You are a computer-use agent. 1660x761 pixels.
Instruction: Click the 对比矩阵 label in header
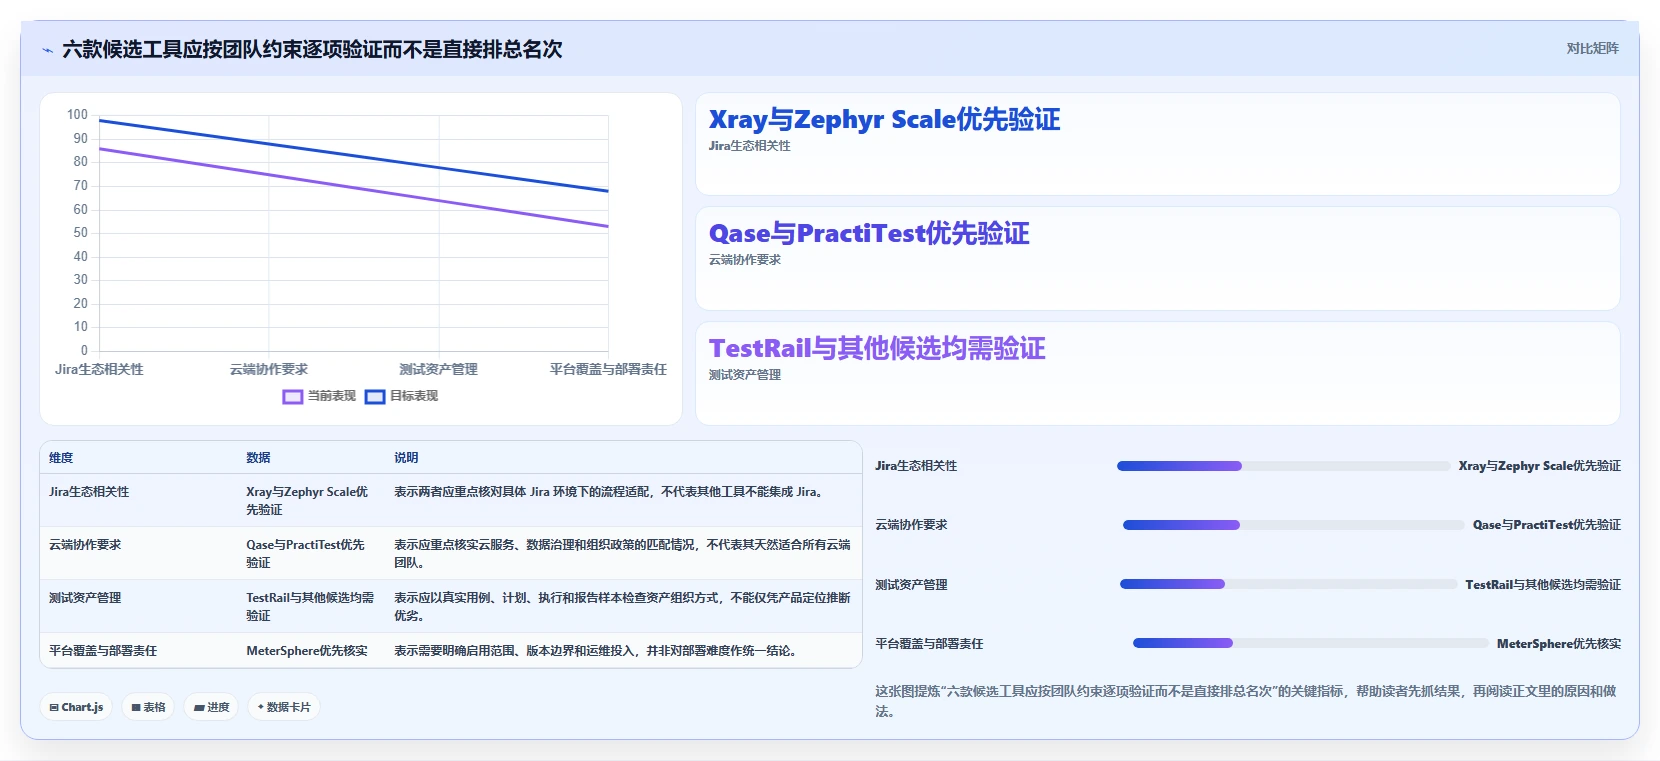click(1592, 48)
